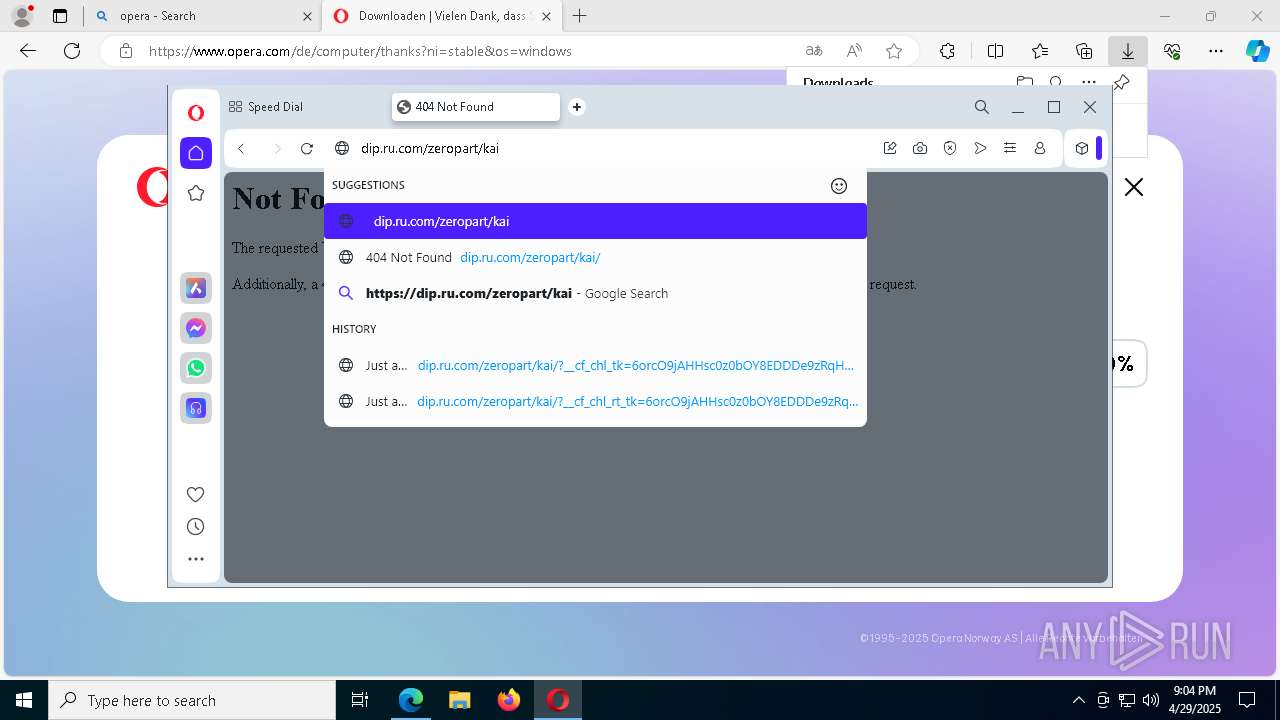1280x720 pixels.
Task: Click taskbar search box
Action: coord(192,700)
